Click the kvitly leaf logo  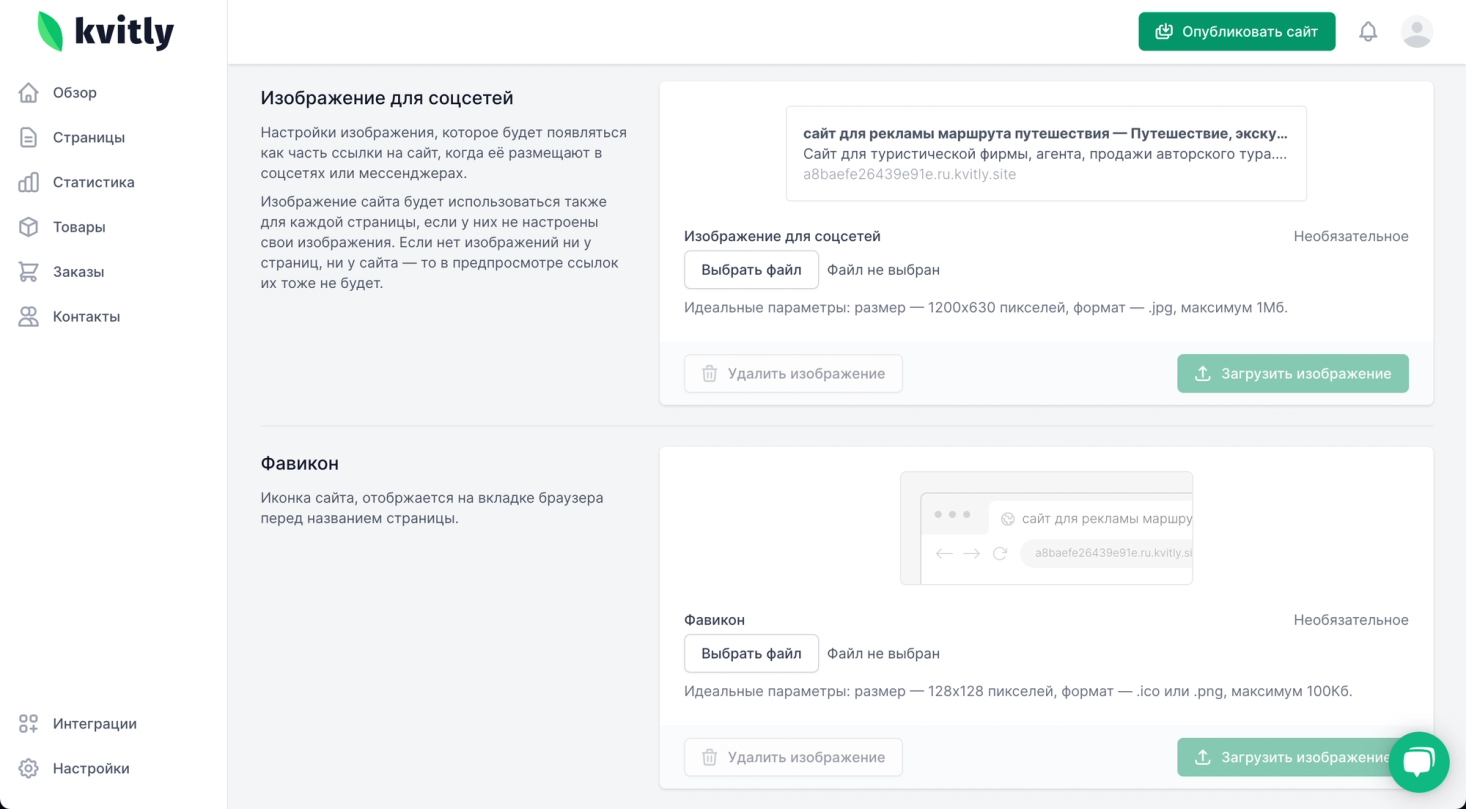(50, 32)
